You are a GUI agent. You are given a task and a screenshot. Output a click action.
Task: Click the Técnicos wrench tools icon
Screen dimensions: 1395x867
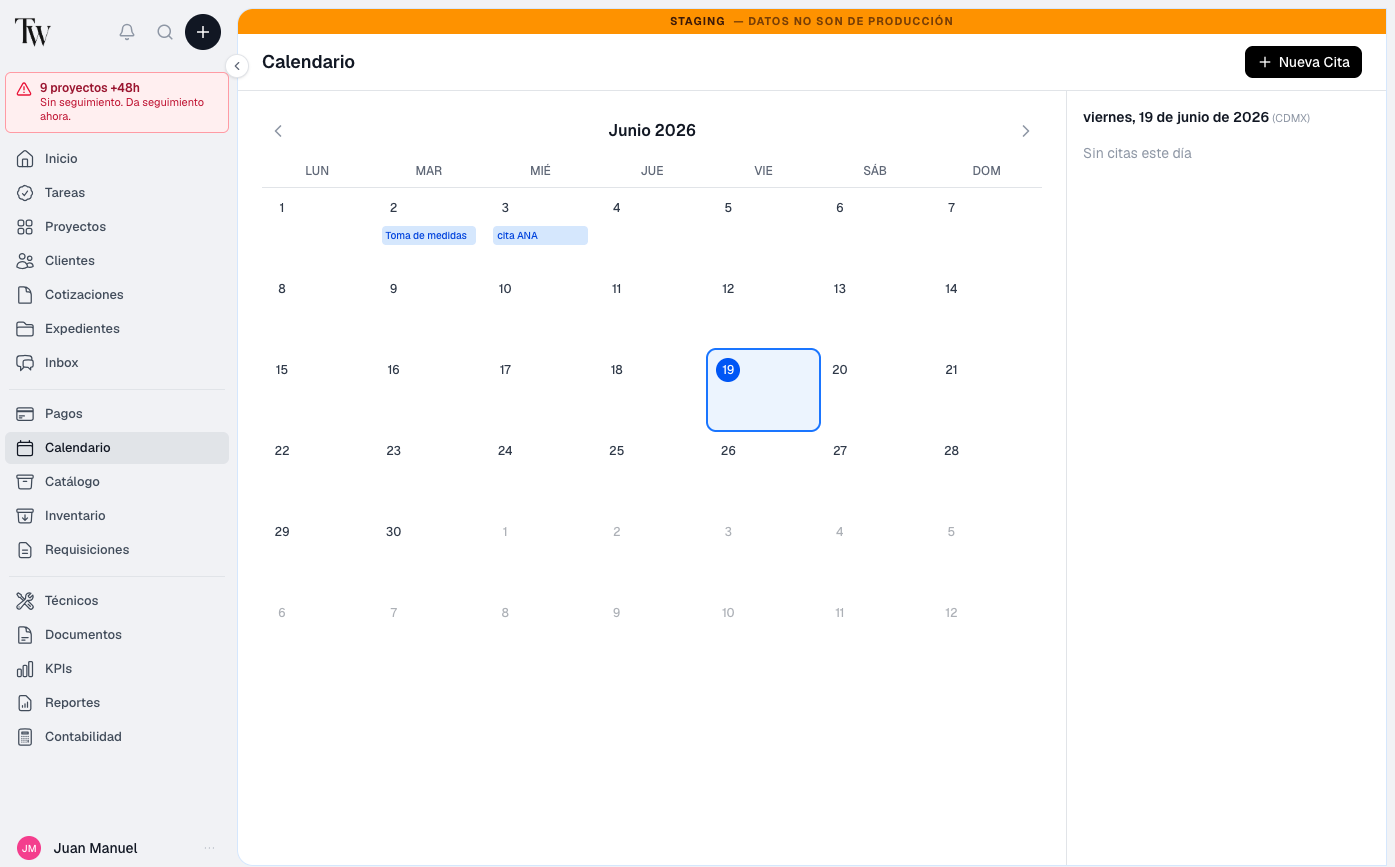coord(26,601)
